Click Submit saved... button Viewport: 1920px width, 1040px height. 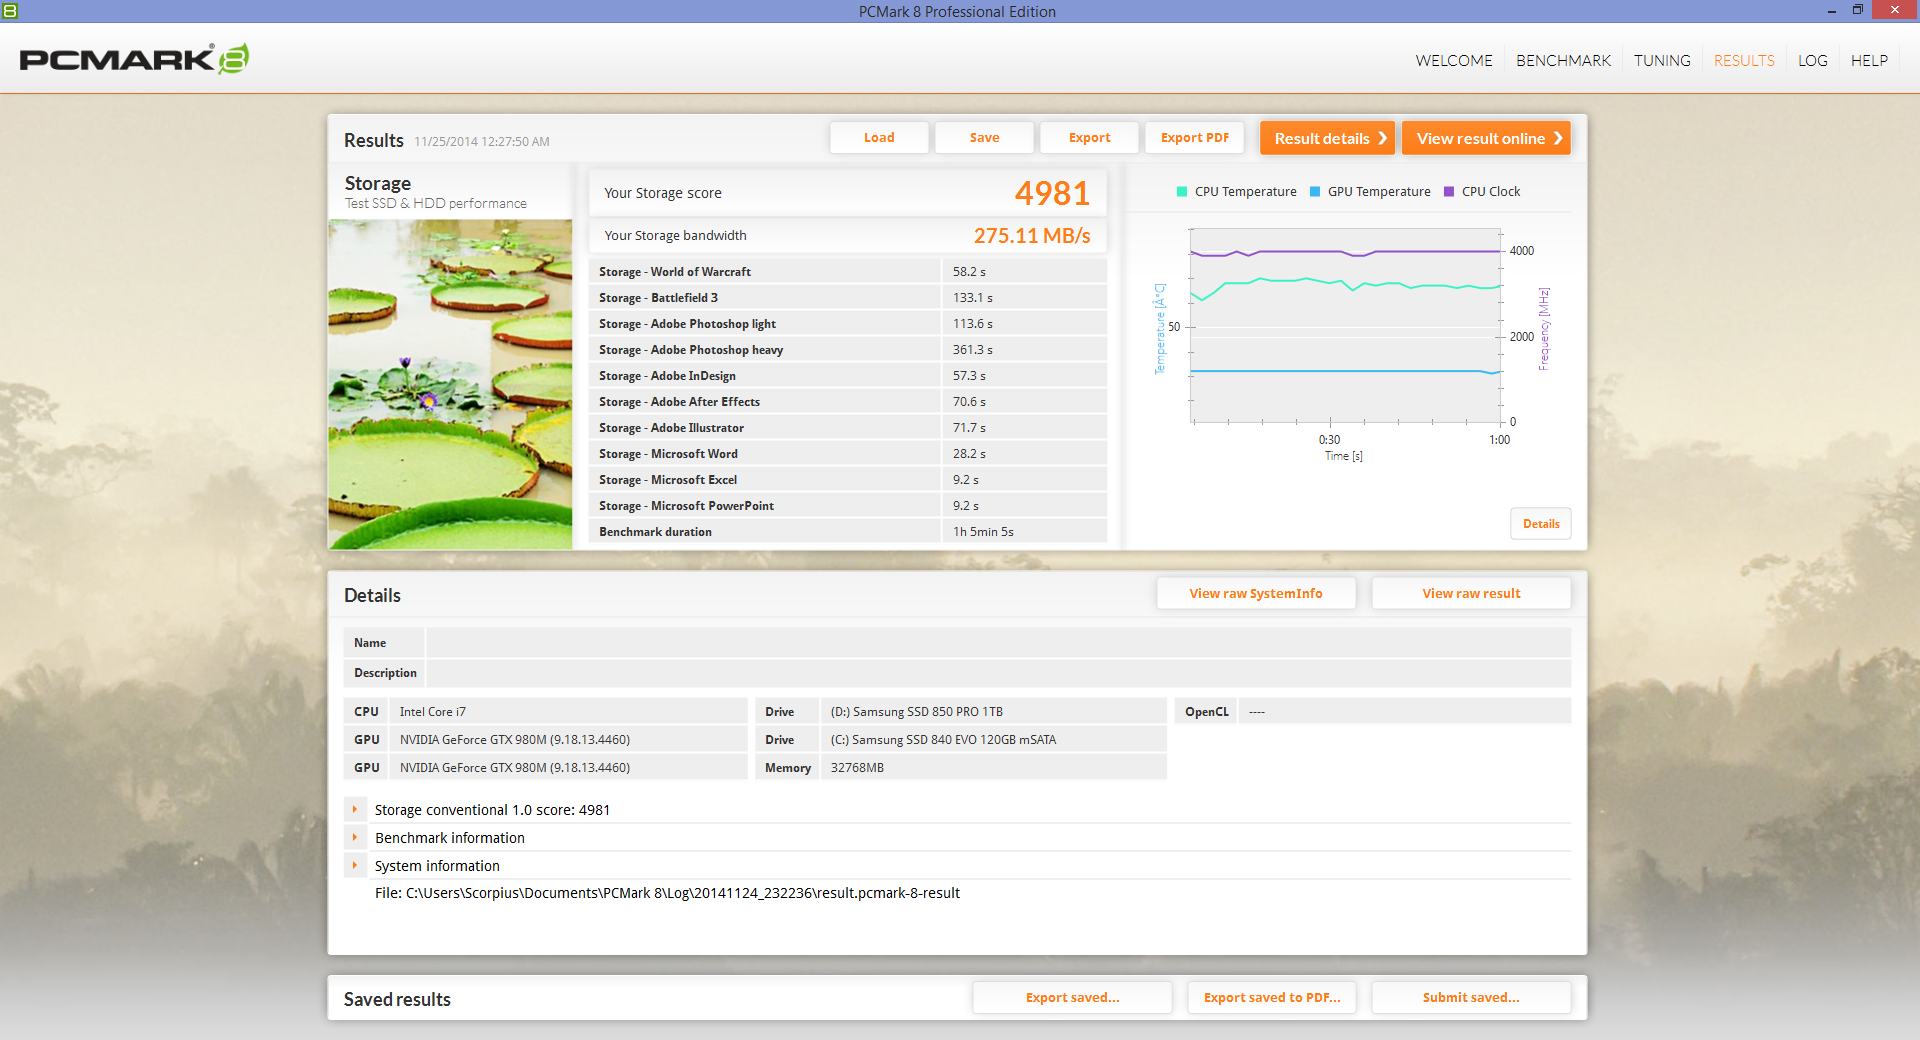pos(1471,997)
